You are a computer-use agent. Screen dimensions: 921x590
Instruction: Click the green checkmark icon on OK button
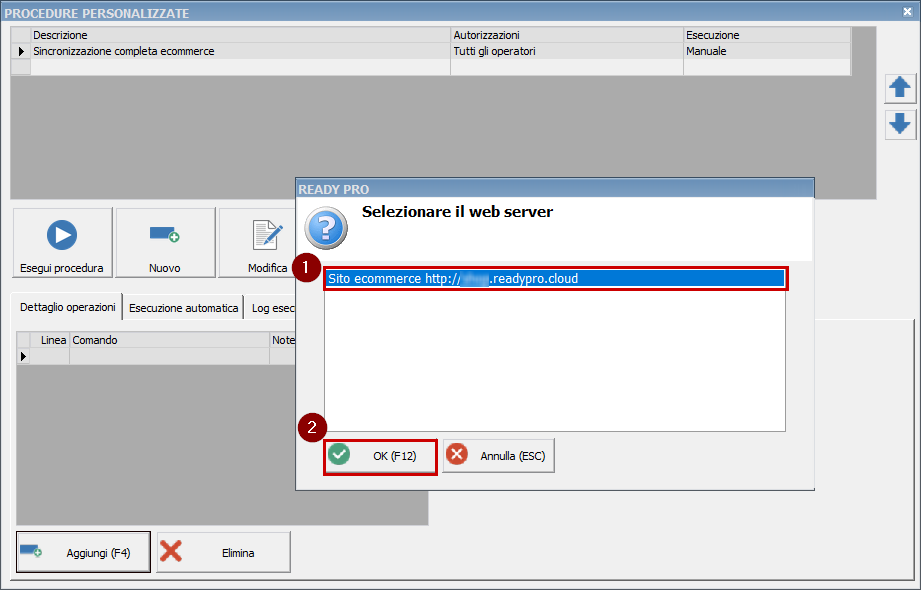[x=340, y=454]
